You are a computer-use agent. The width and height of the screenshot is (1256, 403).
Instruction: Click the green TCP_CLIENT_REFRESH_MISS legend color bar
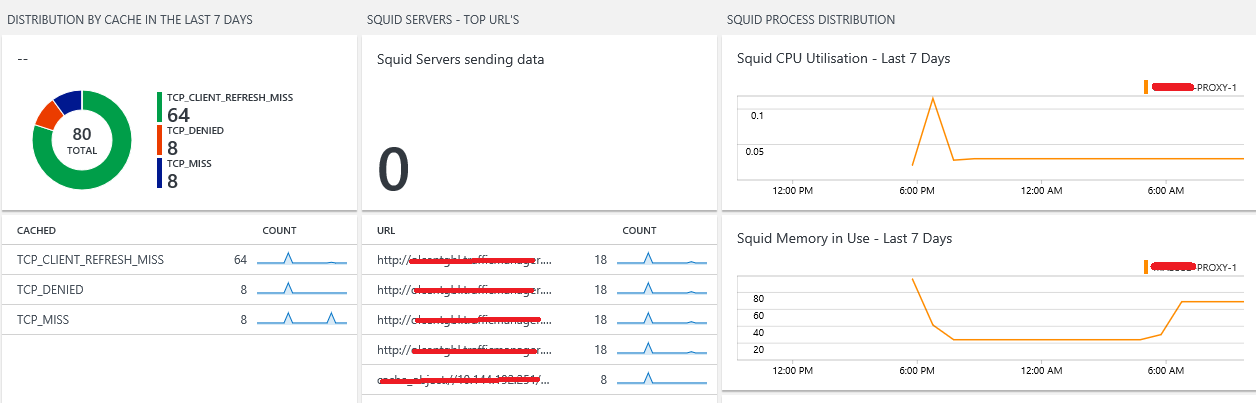159,107
